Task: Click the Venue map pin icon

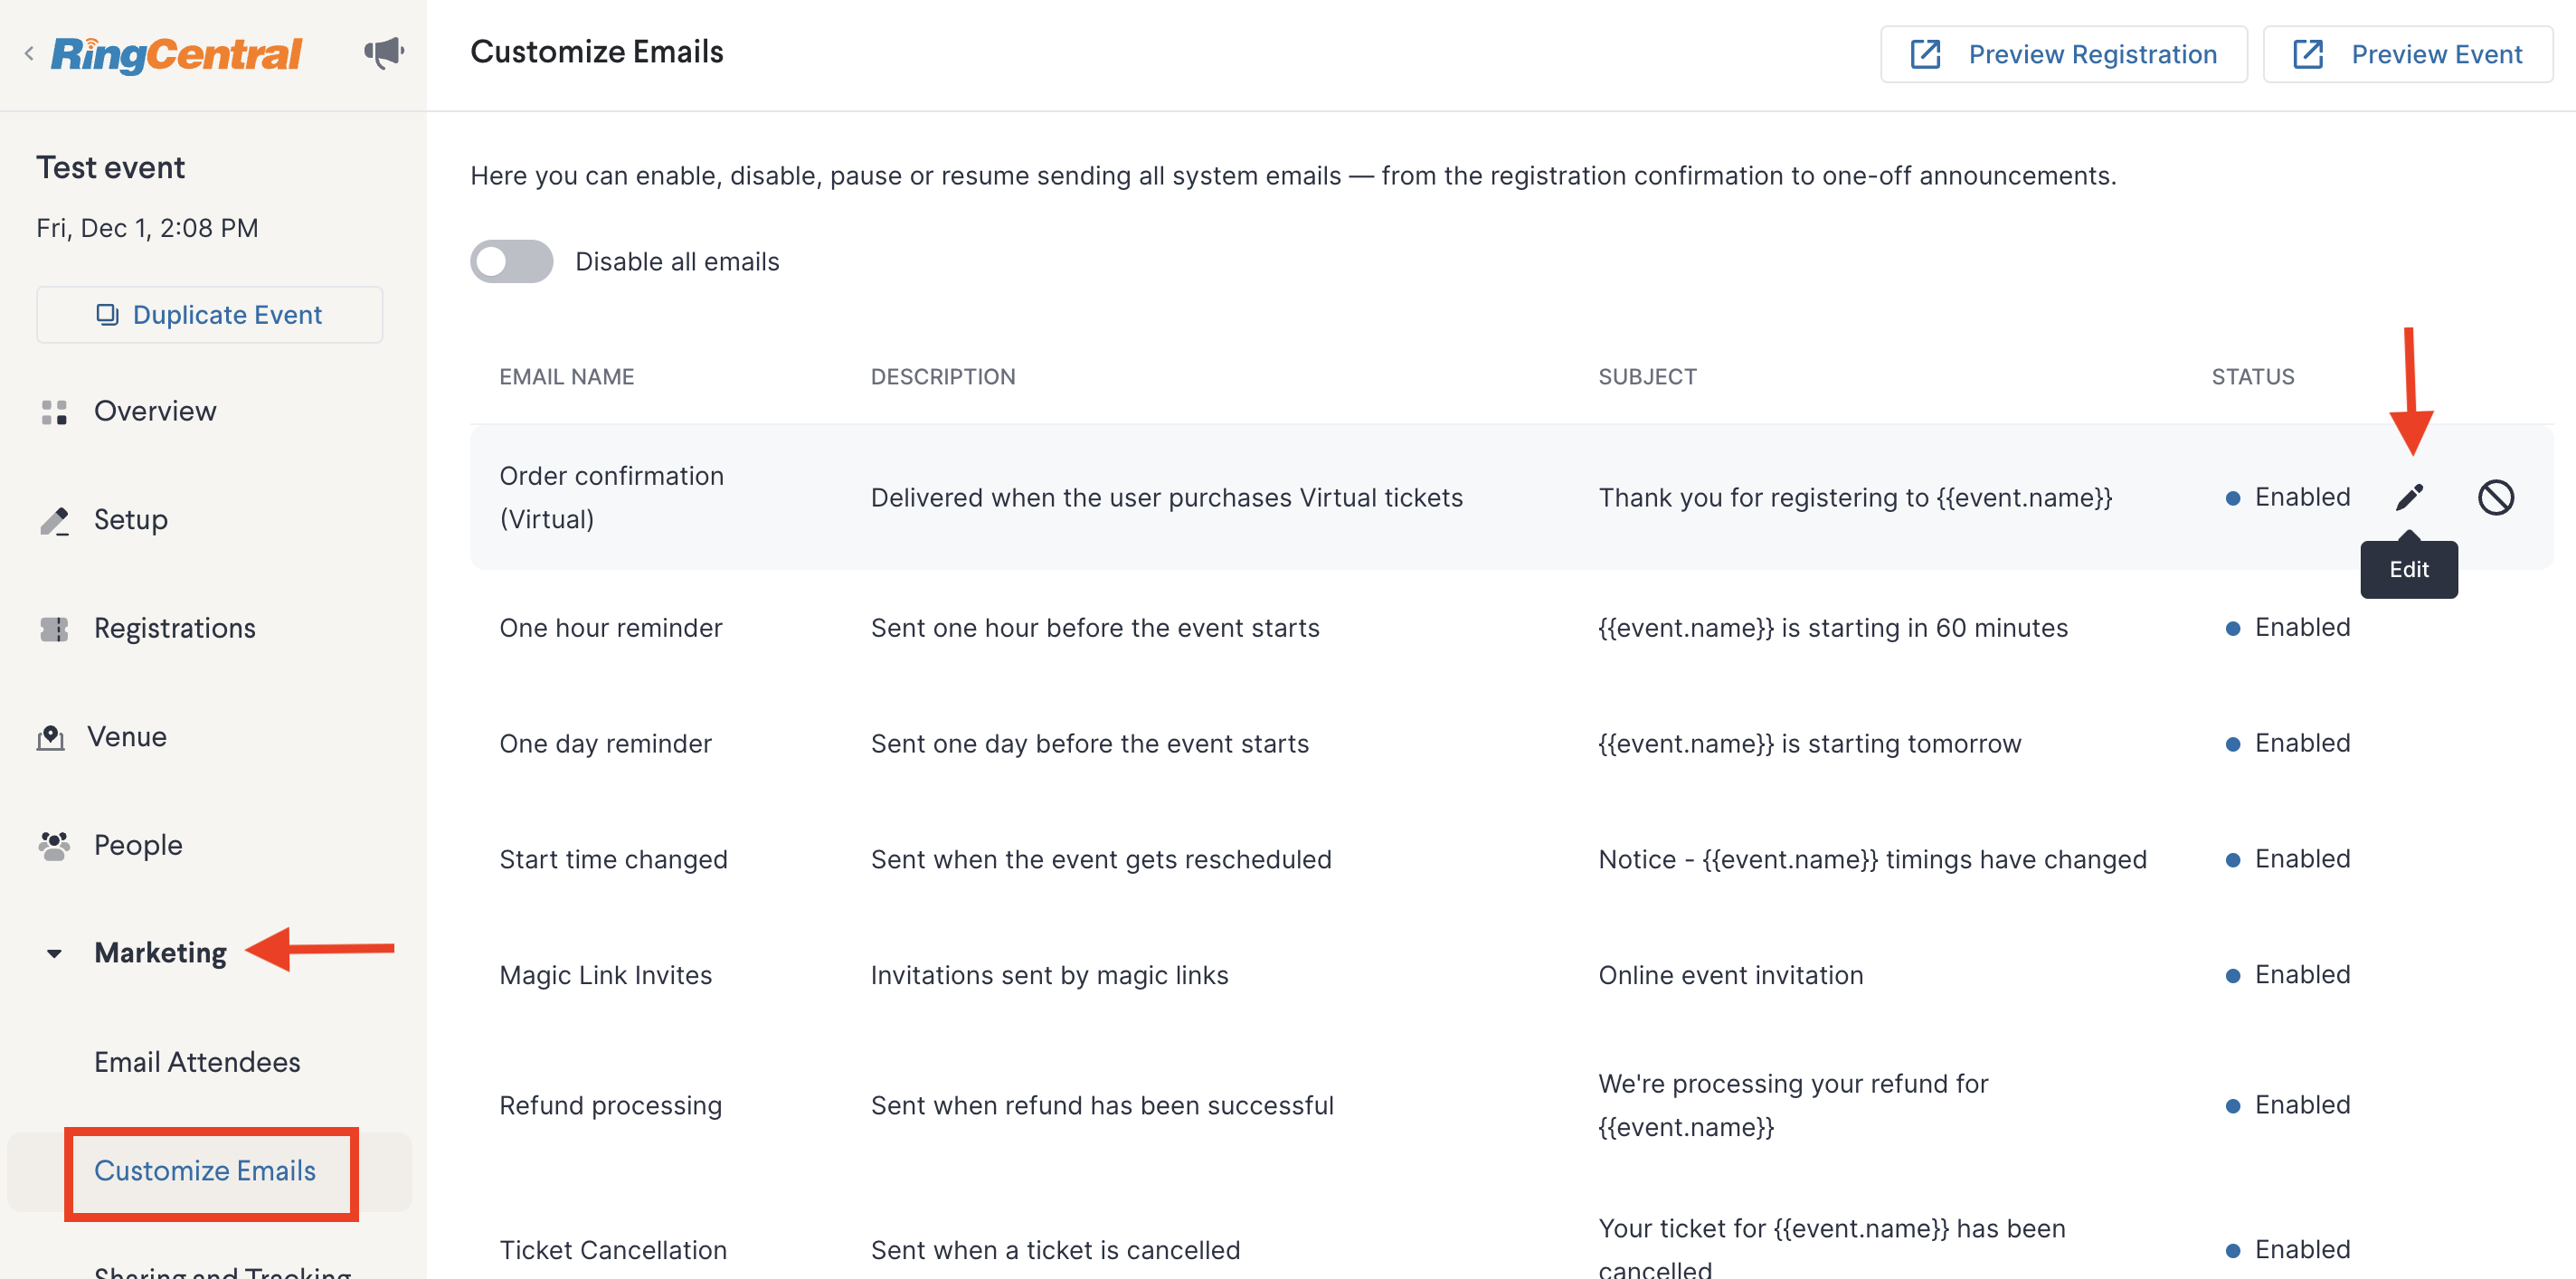Action: pos(51,737)
